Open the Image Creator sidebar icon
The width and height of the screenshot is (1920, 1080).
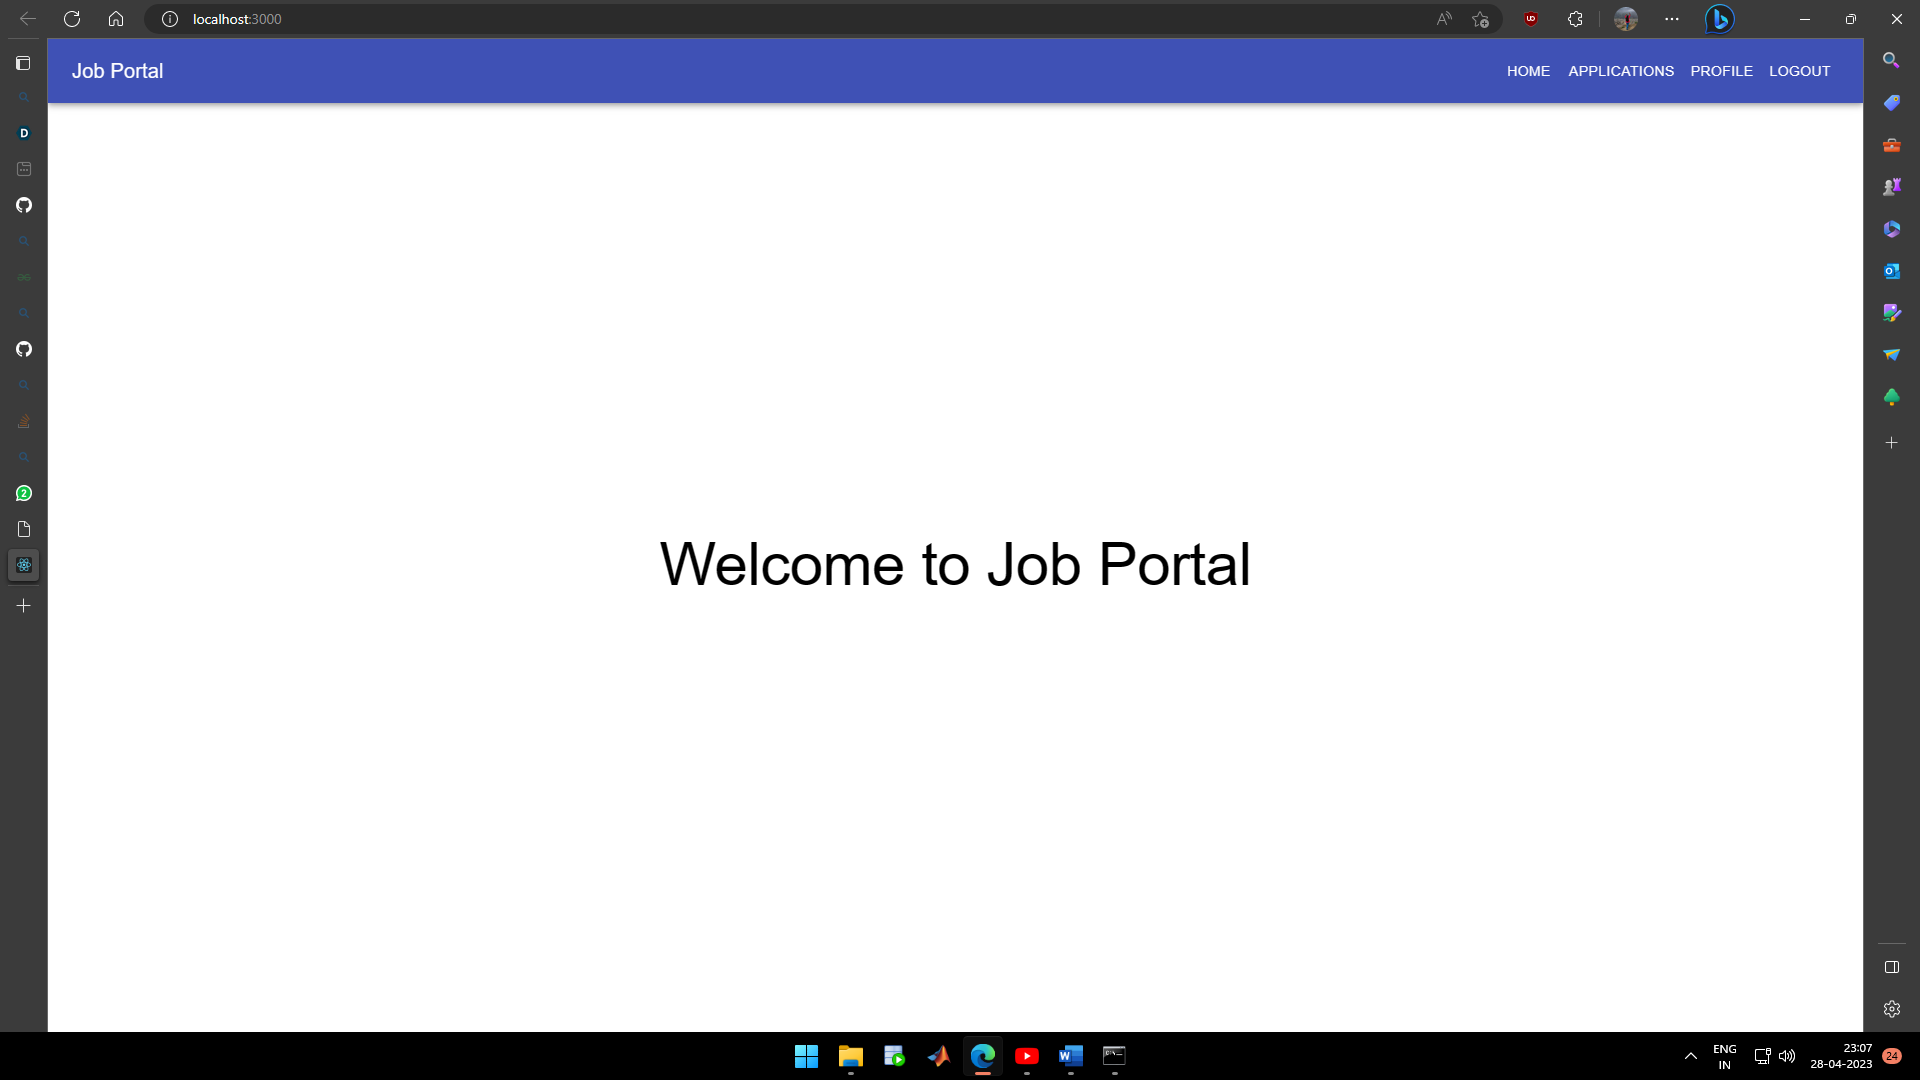pyautogui.click(x=1891, y=312)
